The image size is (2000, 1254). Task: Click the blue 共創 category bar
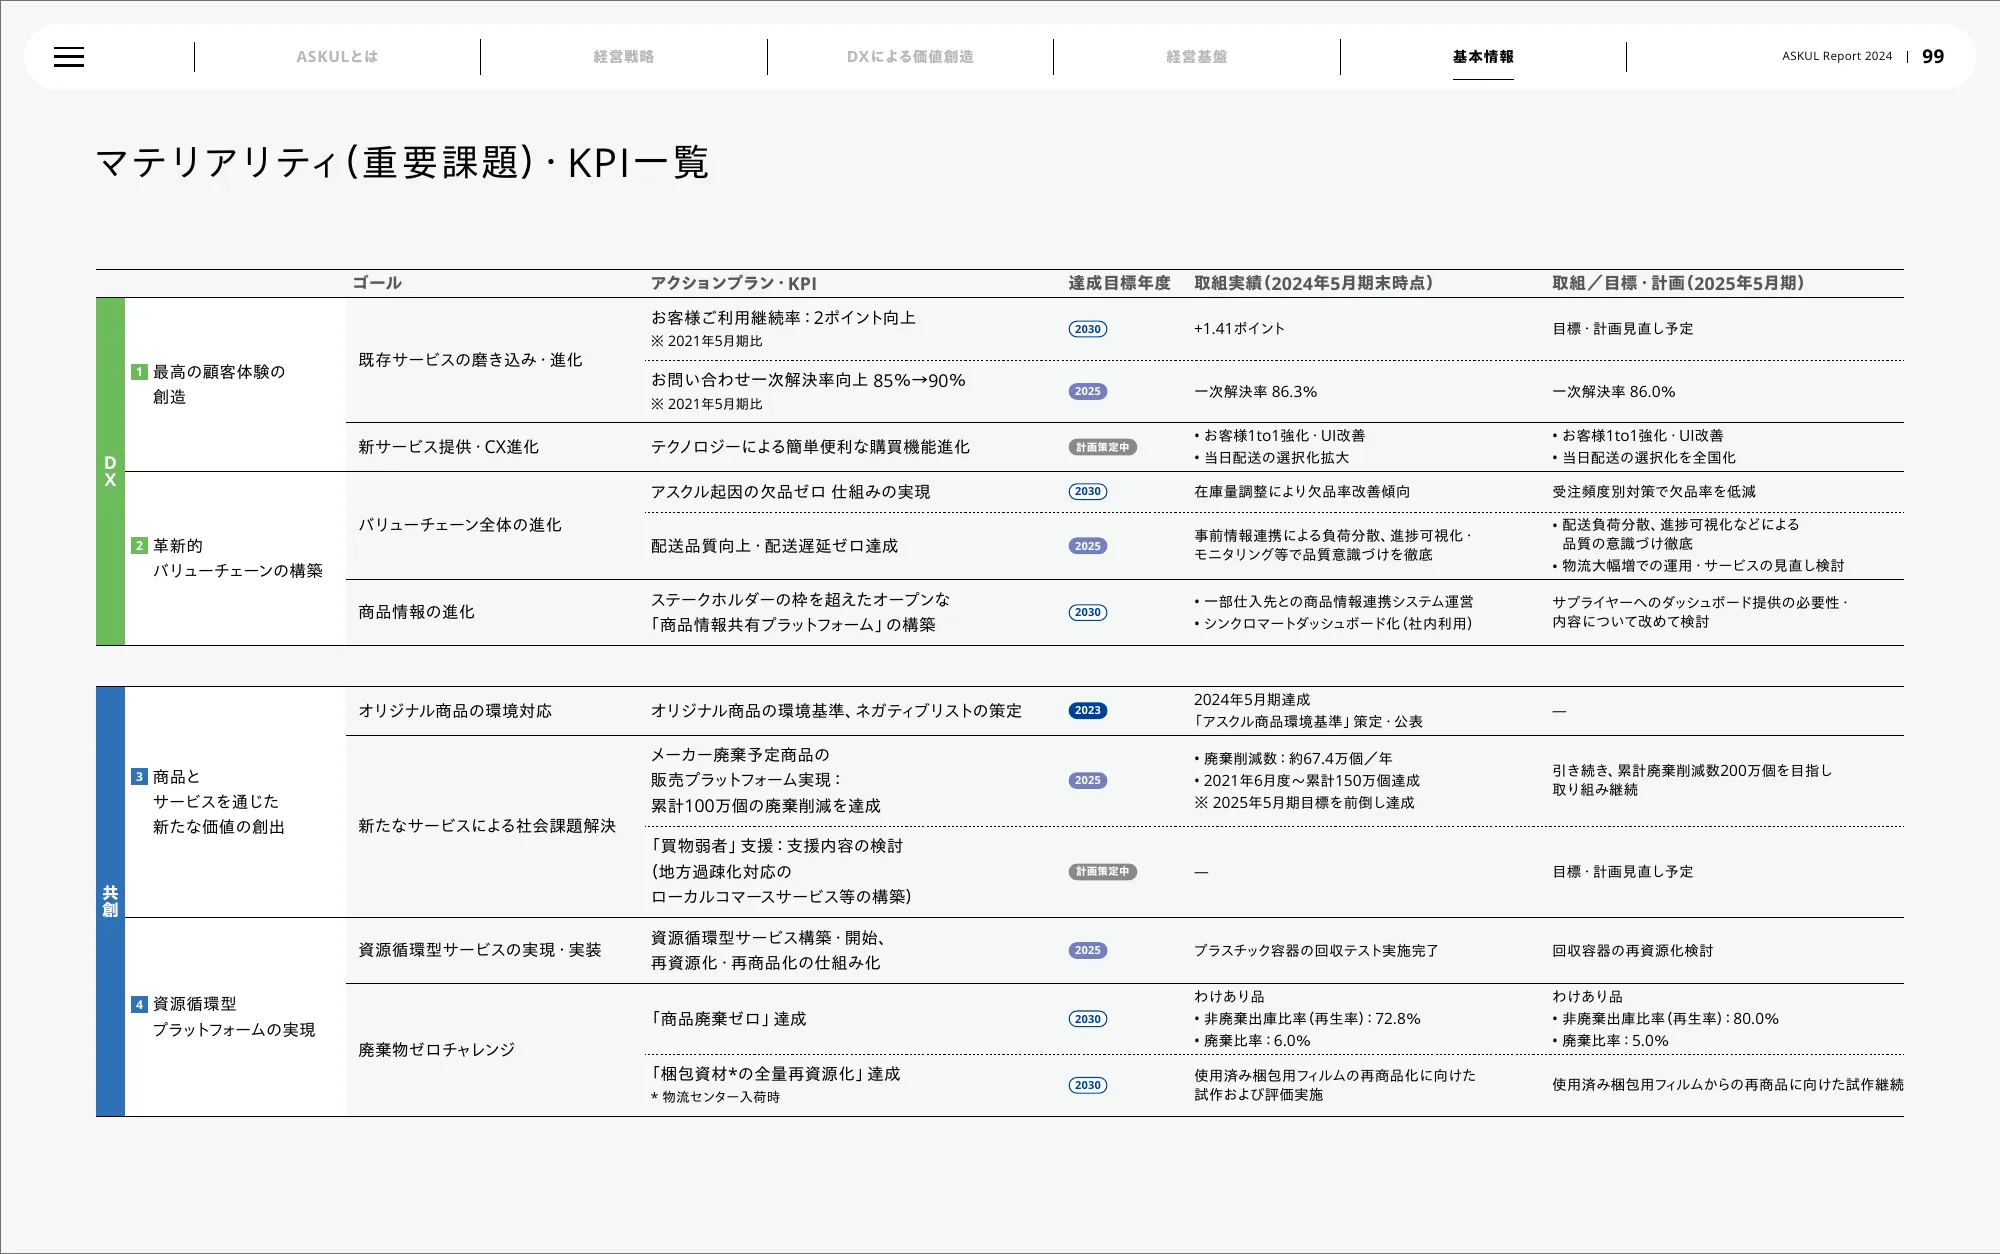pyautogui.click(x=110, y=900)
